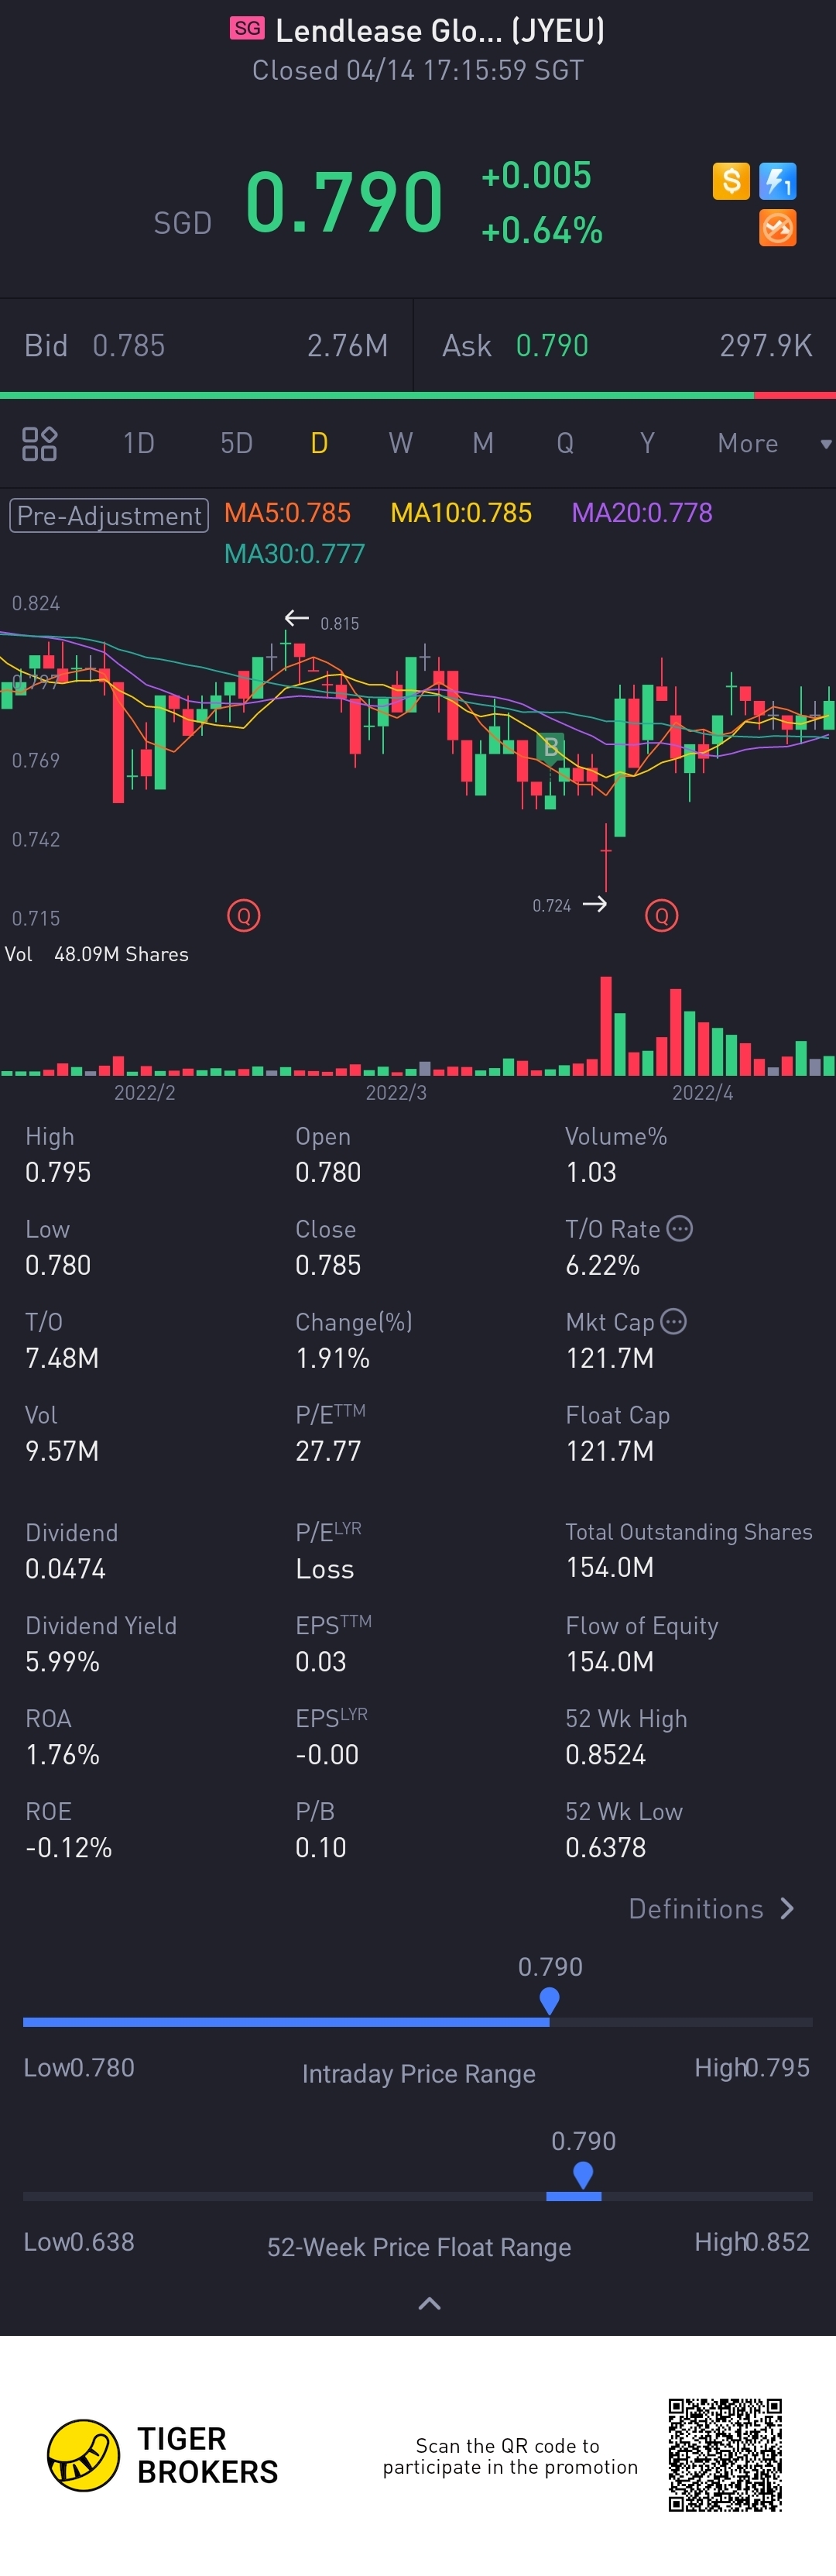Tap the yellow dollar sign icon

click(731, 182)
